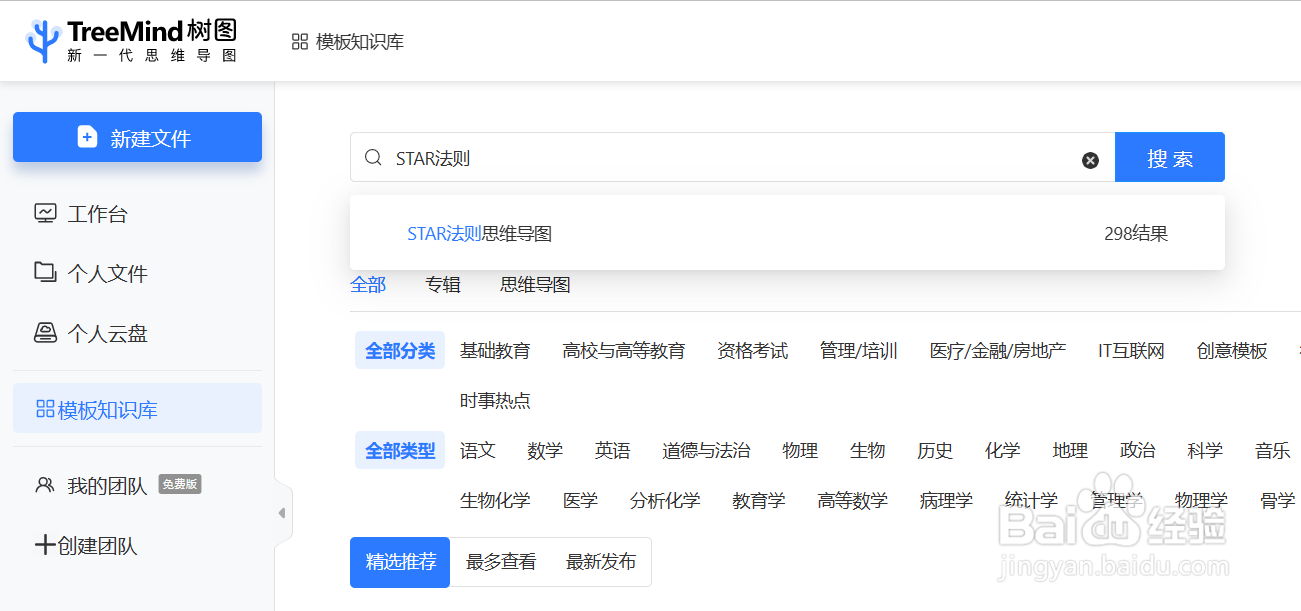Screen dimensions: 1301x611
Task: Sort by 最多查看
Action: coord(501,562)
